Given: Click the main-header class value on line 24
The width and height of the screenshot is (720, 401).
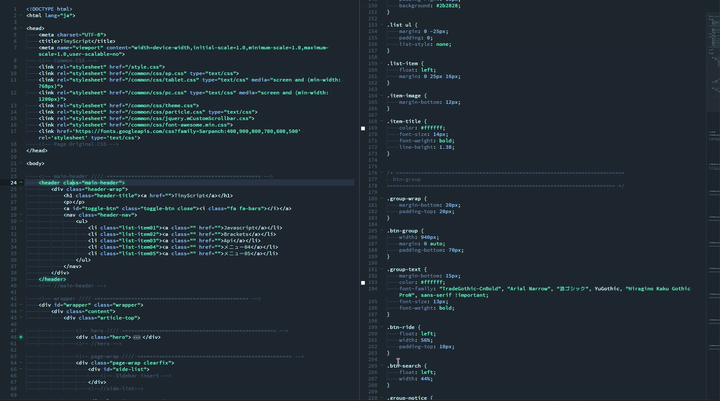Looking at the screenshot, I should [104, 183].
